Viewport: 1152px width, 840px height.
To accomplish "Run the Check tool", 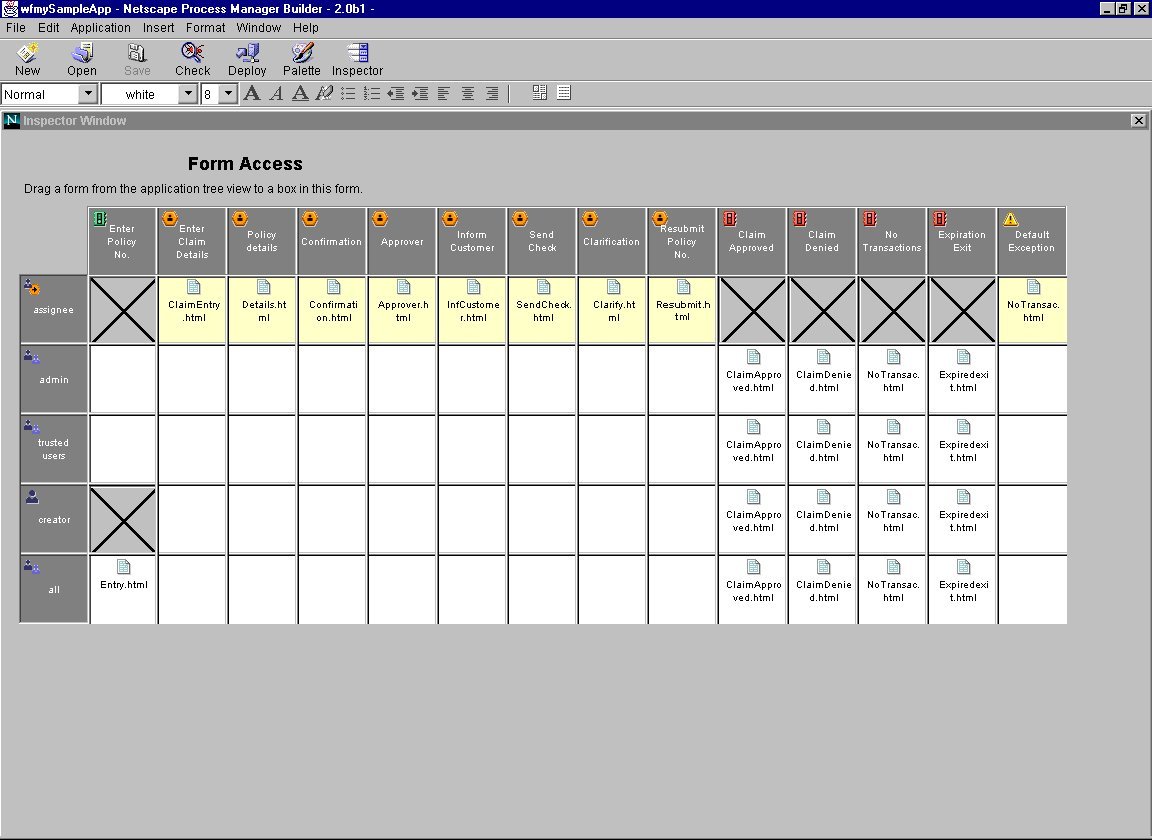I will 192,59.
